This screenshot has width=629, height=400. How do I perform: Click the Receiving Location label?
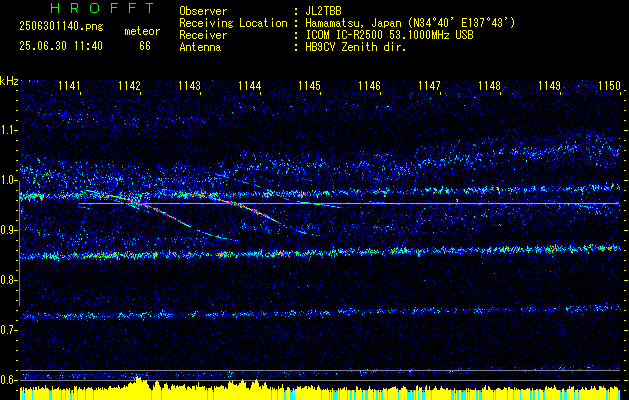[233, 24]
